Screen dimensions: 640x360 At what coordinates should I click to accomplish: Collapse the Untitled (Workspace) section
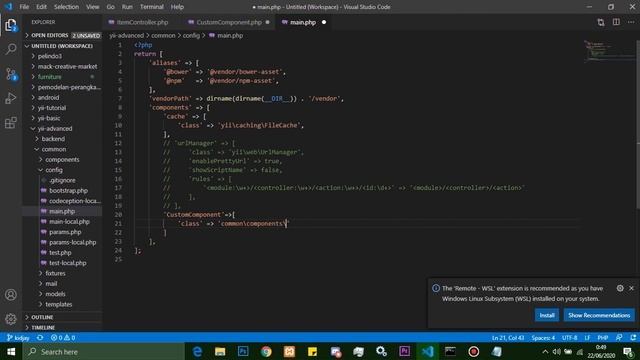(x=62, y=46)
